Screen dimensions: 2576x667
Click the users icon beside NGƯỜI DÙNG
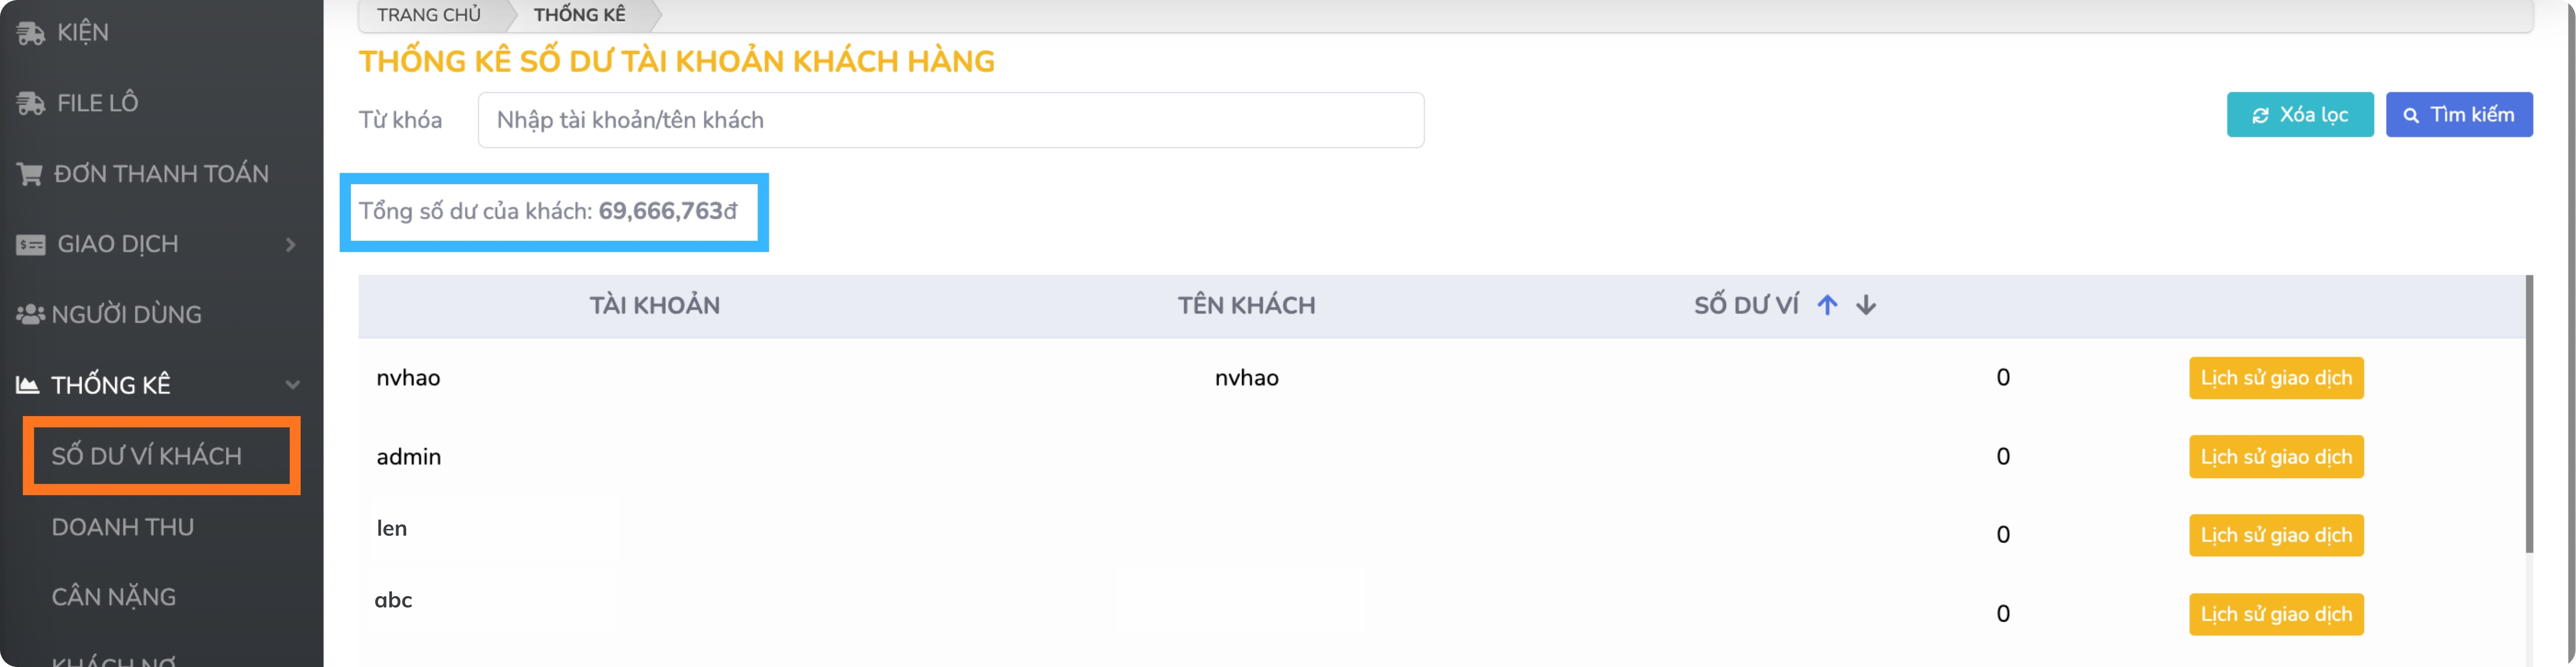click(x=30, y=315)
